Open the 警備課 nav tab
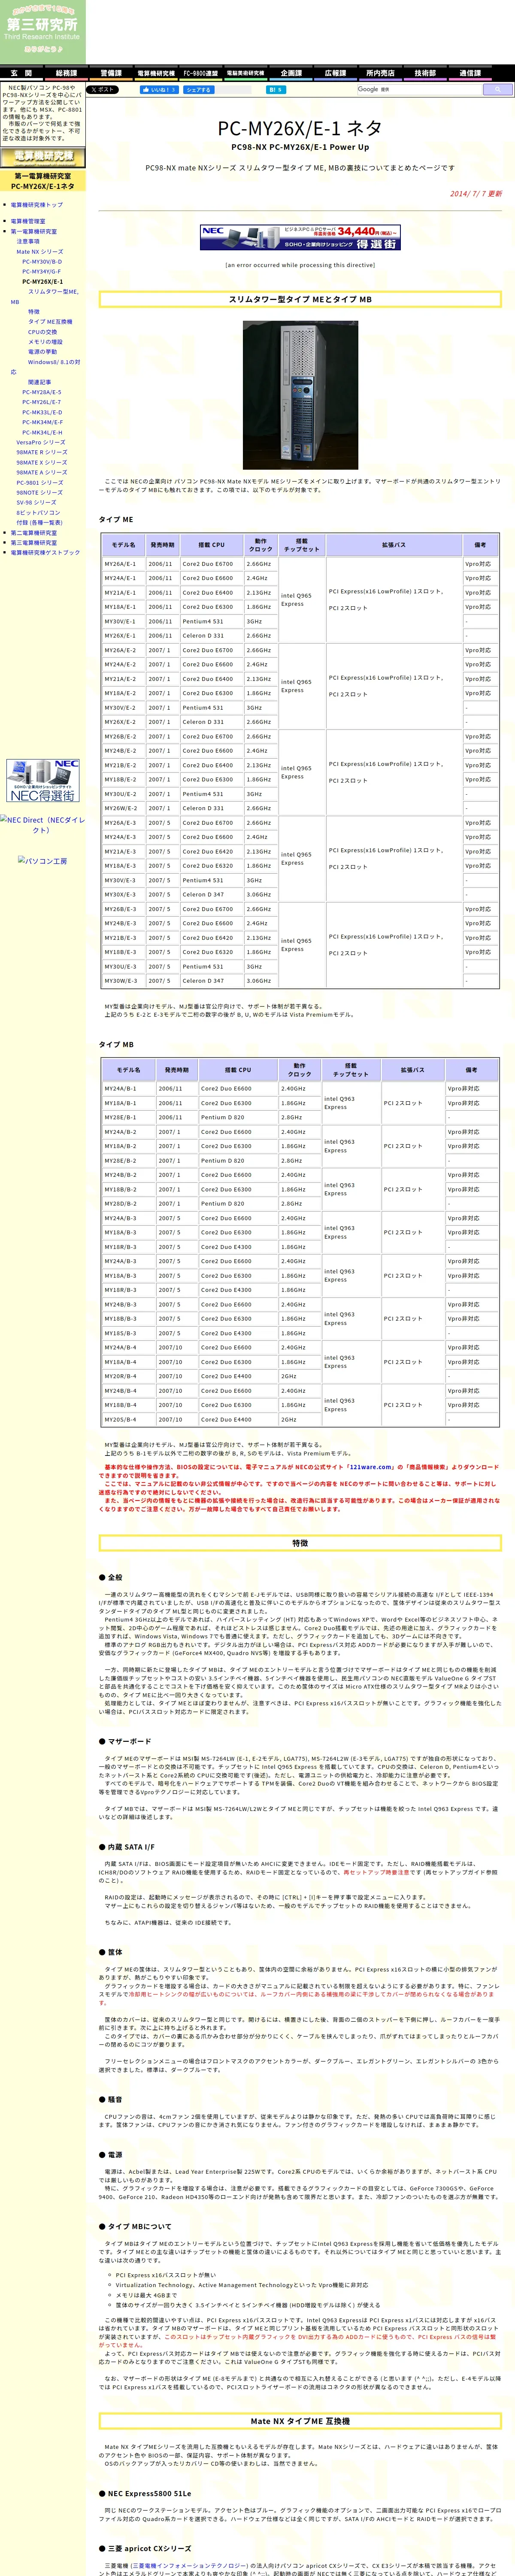Screen dimensions: 515x2576 coord(111,73)
